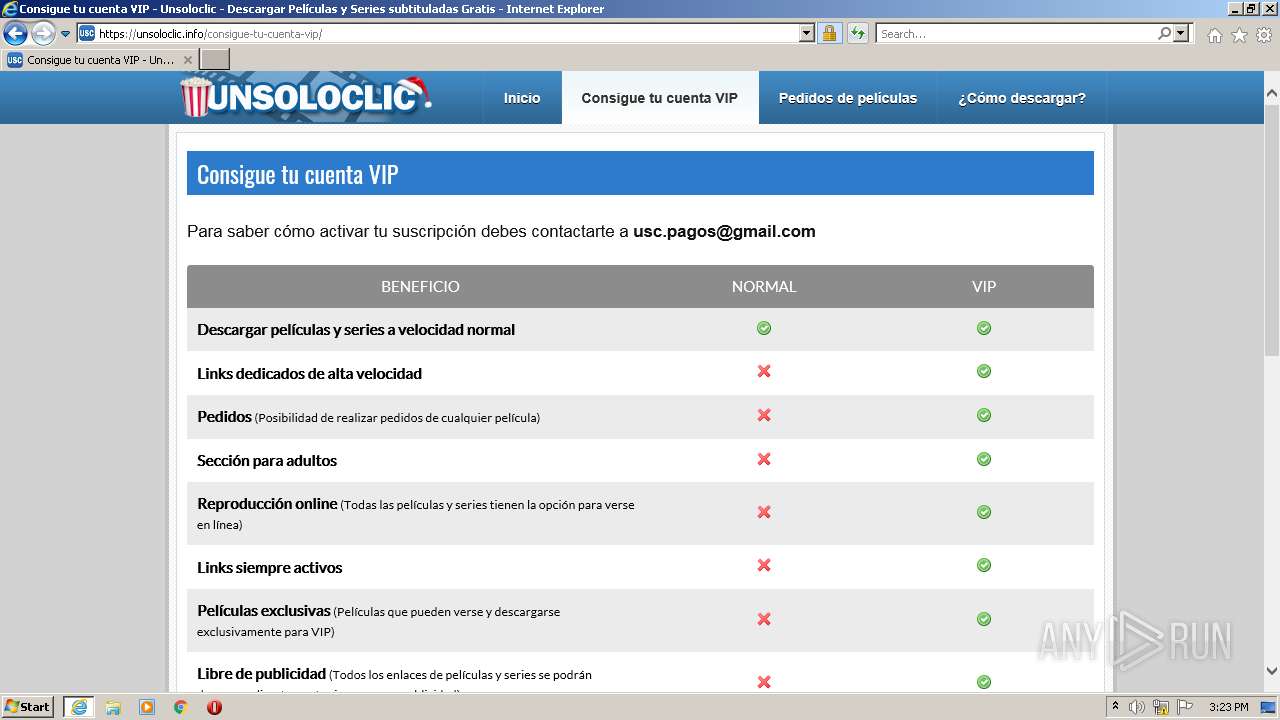Expand the address bar autocomplete dropdown
This screenshot has height=720, width=1280.
(x=807, y=33)
